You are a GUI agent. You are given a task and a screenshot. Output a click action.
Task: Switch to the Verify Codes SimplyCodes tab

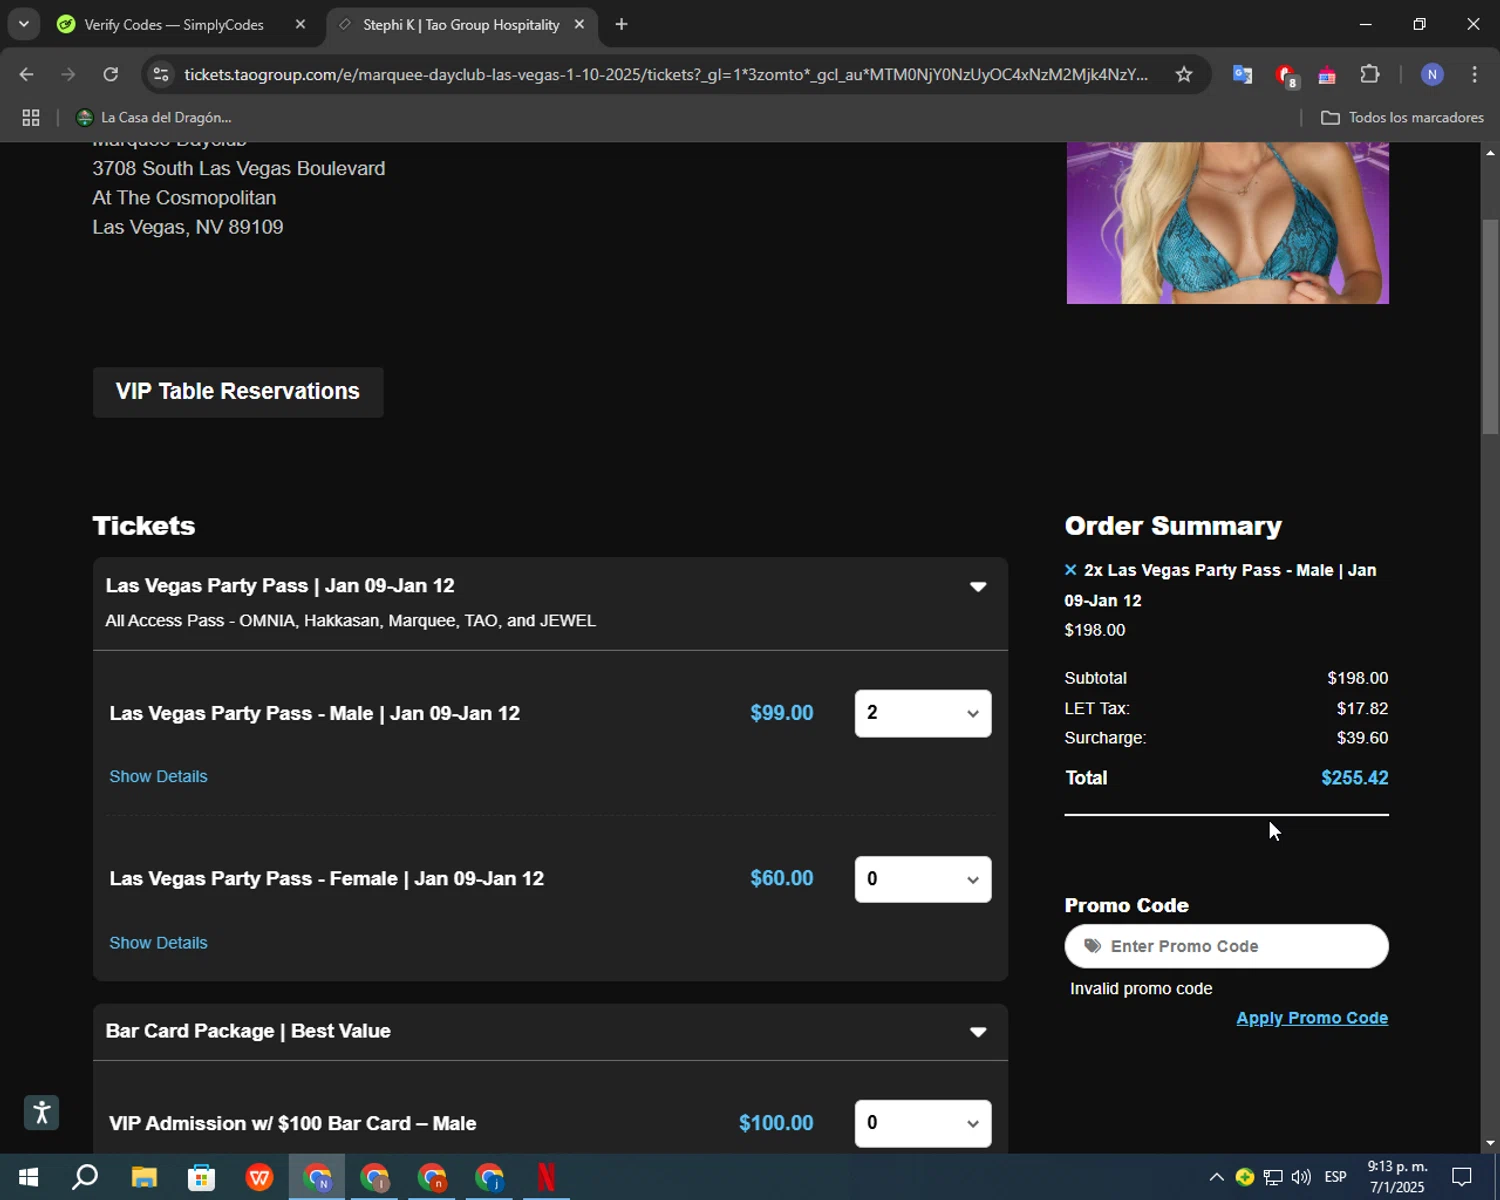point(174,24)
